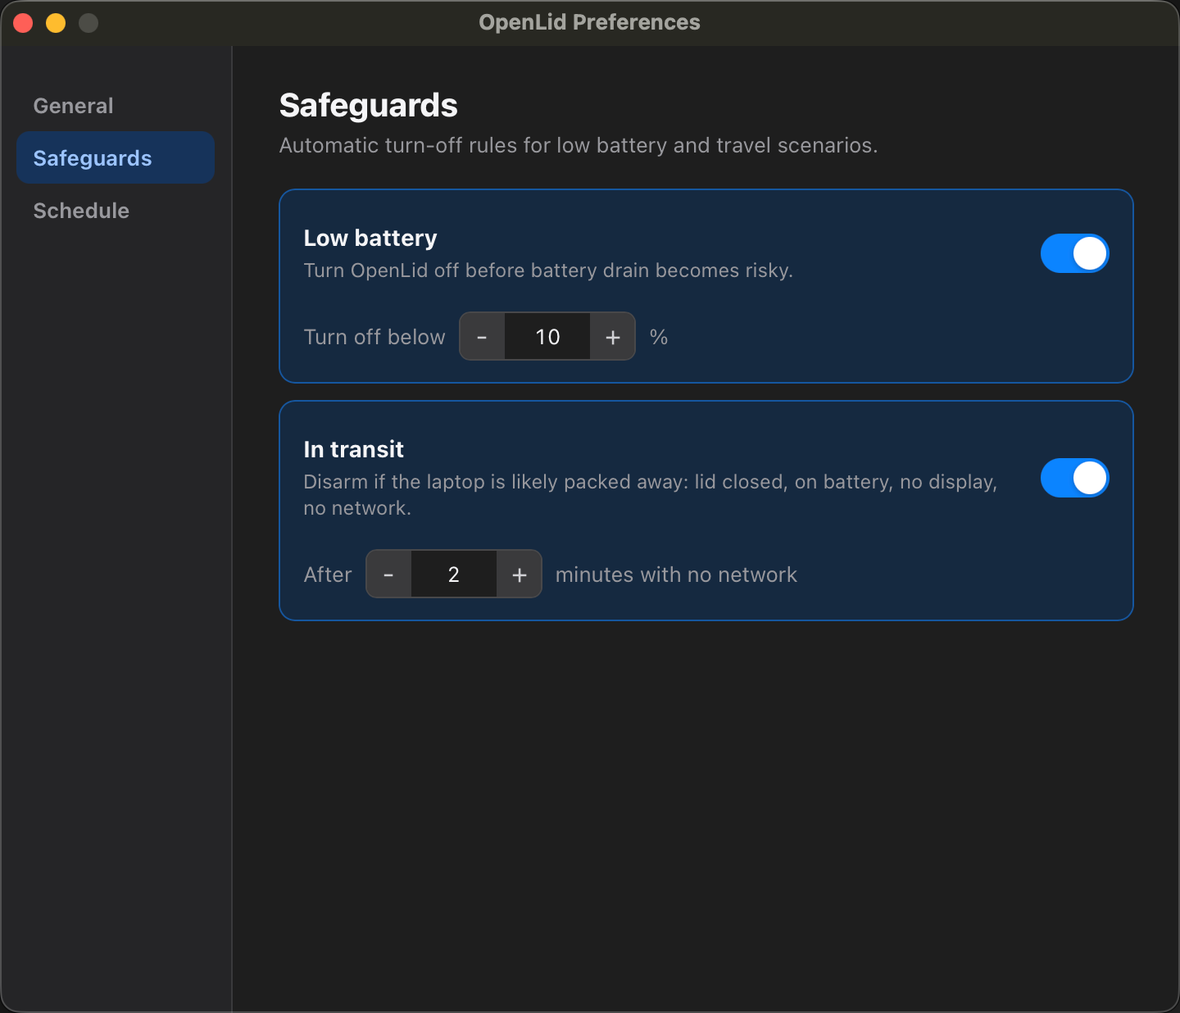Click the Low battery card title
The width and height of the screenshot is (1180, 1013).
click(370, 238)
